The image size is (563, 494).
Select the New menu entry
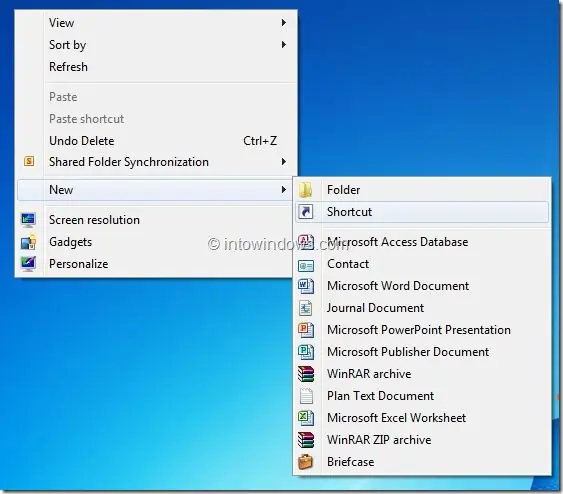pos(156,190)
